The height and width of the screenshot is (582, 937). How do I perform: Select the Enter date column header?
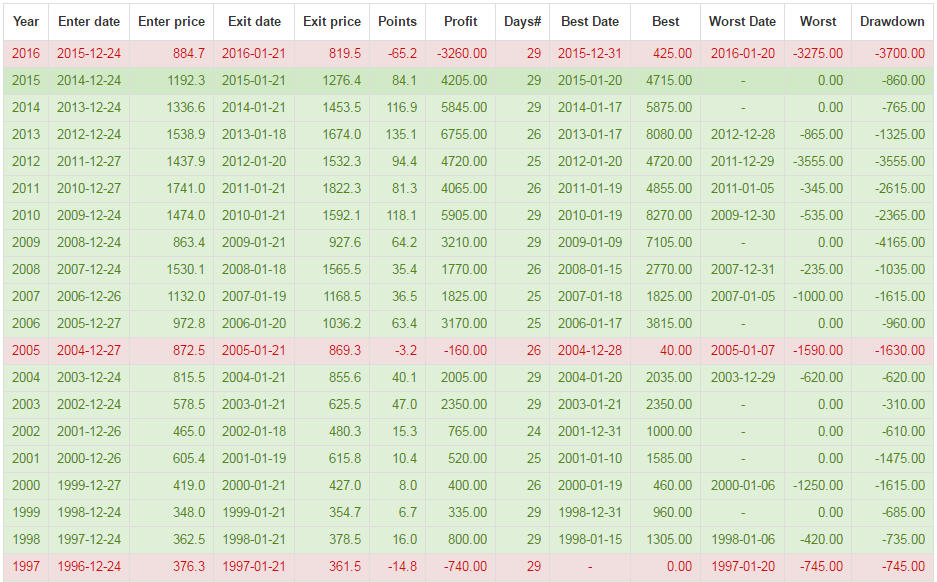point(89,22)
